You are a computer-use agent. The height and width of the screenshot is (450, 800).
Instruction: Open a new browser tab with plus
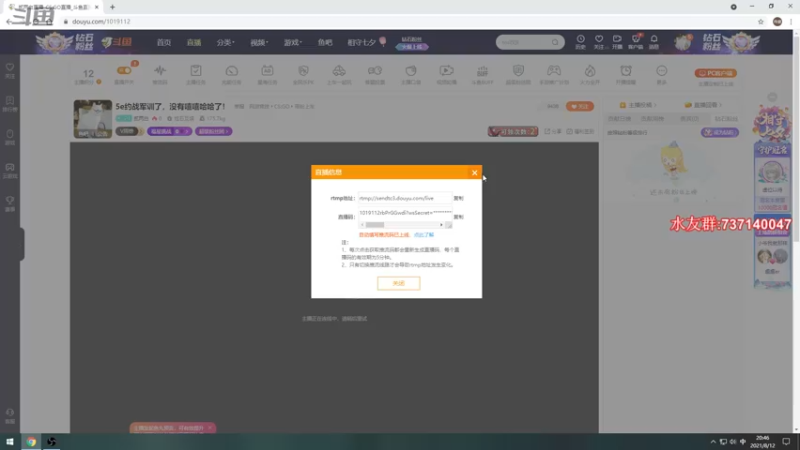pyautogui.click(x=112, y=7)
